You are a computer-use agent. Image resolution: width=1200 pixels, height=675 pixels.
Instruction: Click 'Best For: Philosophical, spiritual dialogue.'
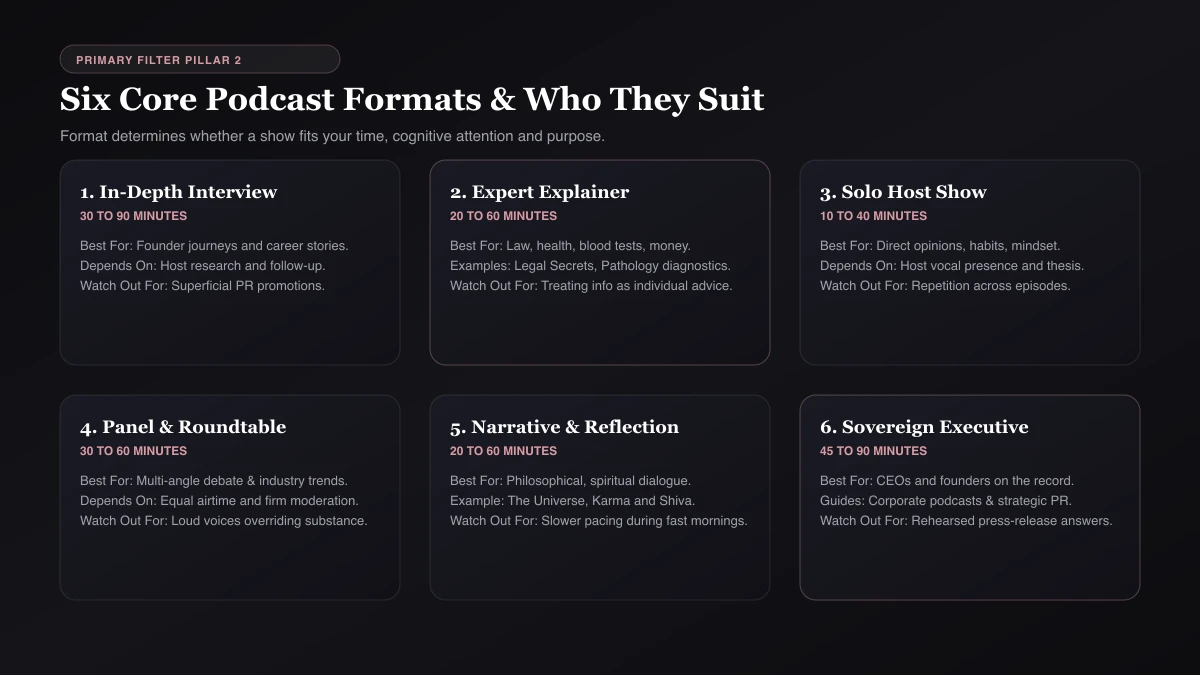point(570,481)
